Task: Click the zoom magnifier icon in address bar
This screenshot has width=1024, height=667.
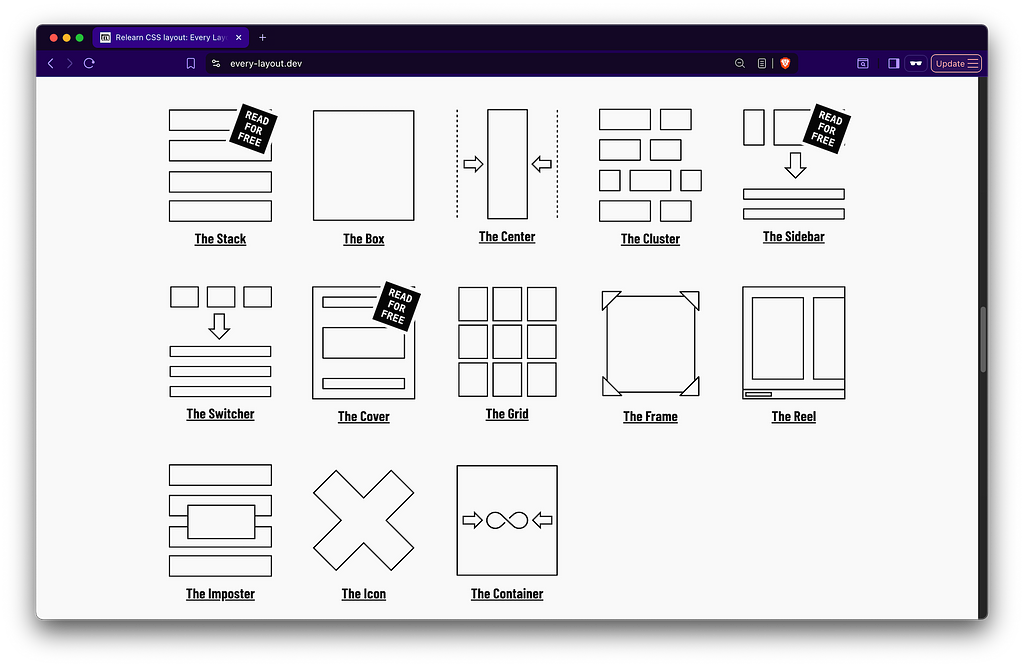Action: coord(740,63)
